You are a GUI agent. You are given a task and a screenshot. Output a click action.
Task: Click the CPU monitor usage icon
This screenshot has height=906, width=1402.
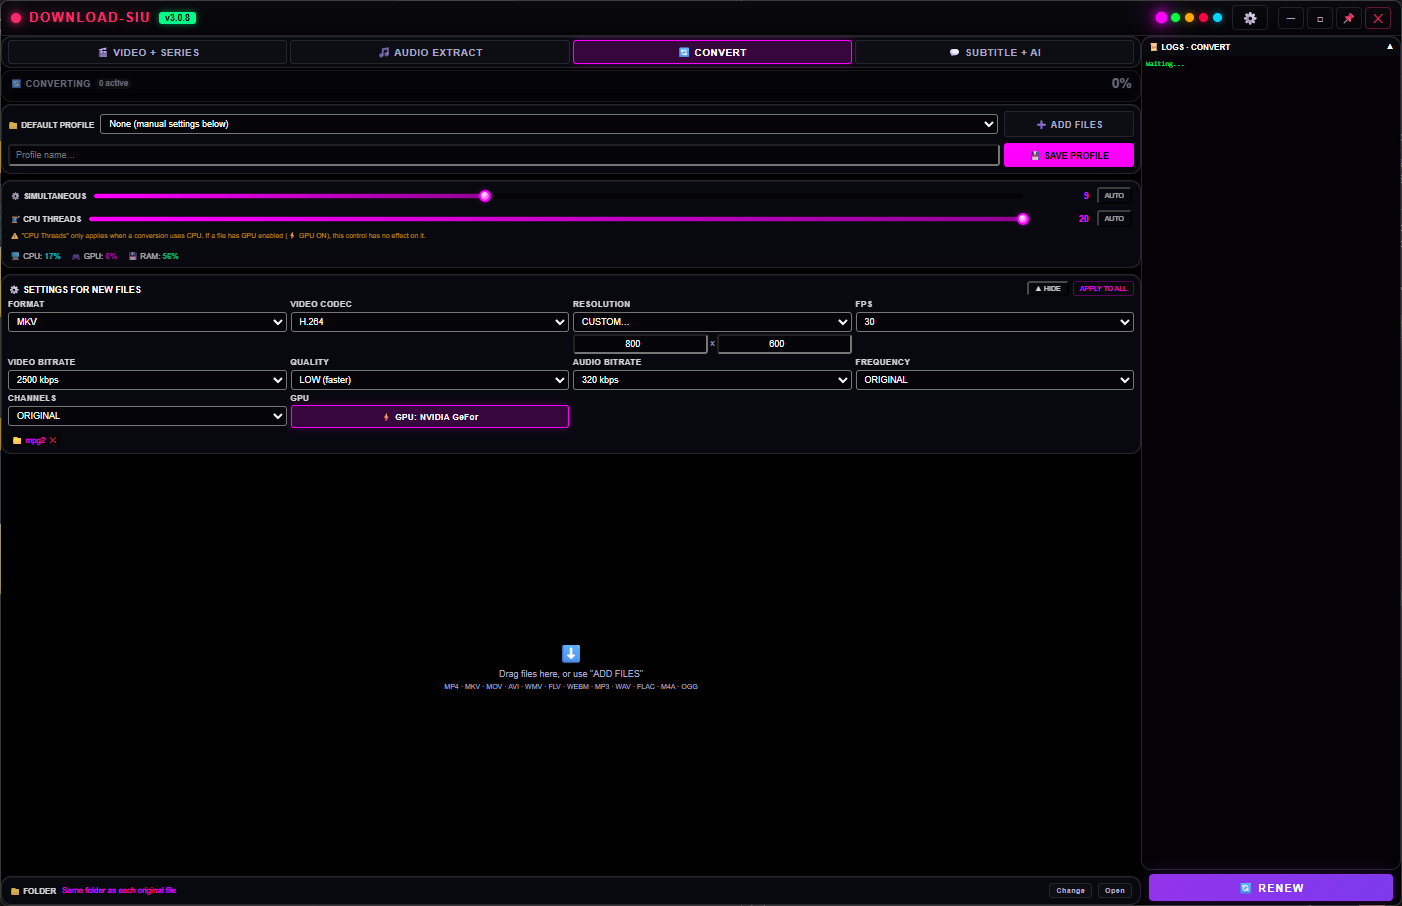click(15, 256)
